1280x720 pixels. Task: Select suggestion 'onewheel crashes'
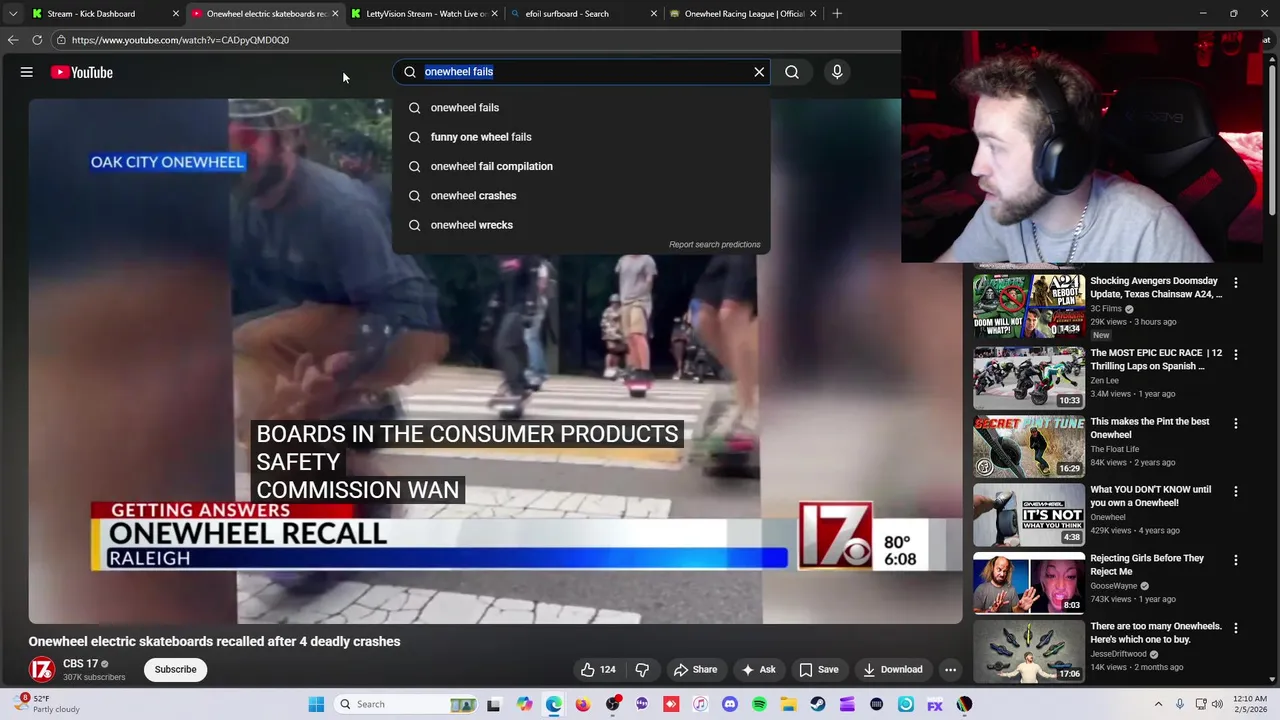point(581,196)
